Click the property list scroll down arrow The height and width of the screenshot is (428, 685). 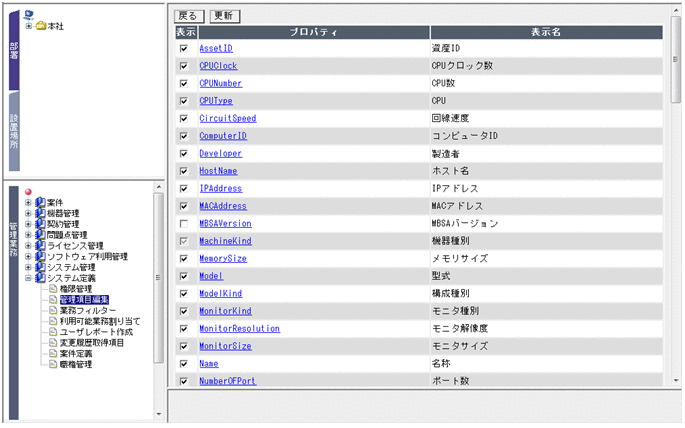(676, 380)
